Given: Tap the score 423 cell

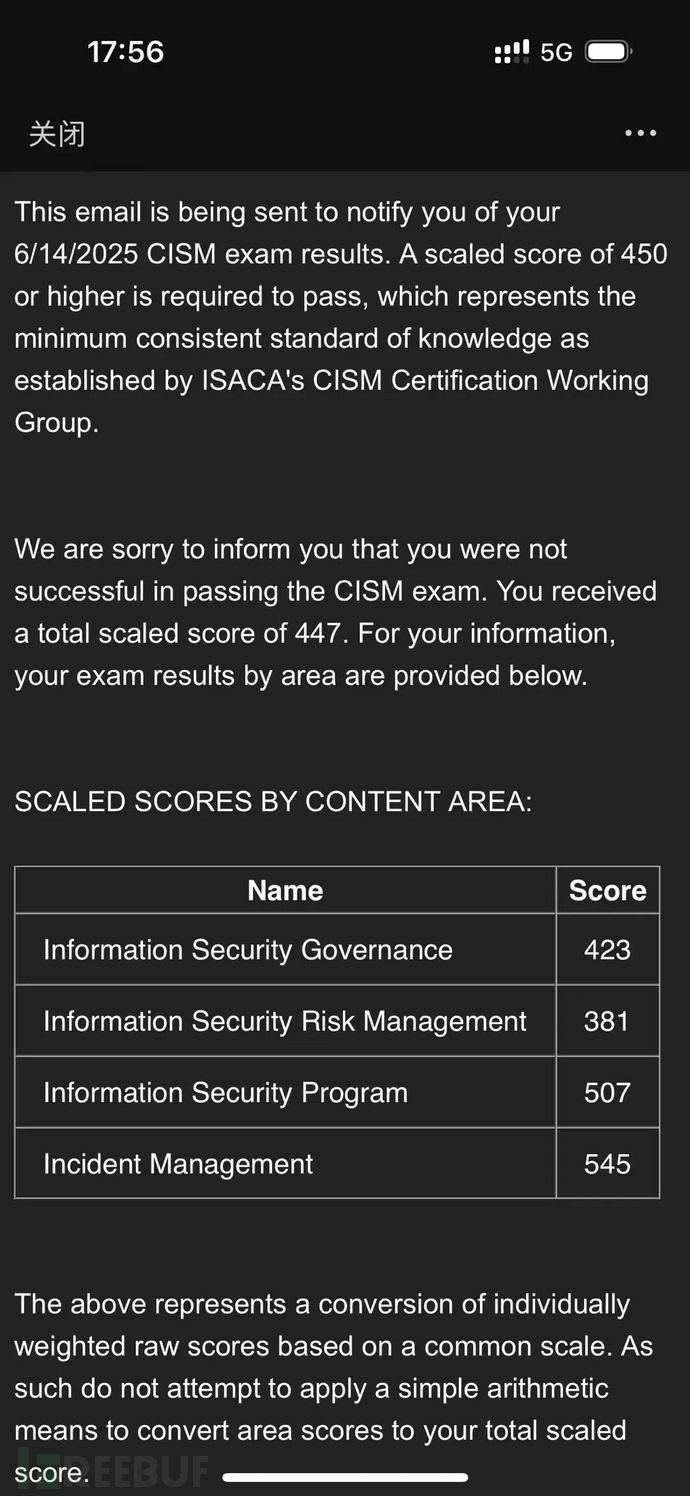Looking at the screenshot, I should tap(607, 950).
